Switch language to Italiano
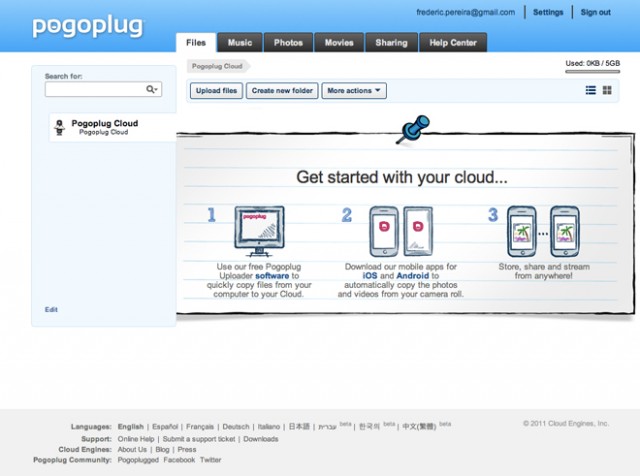 pos(269,427)
